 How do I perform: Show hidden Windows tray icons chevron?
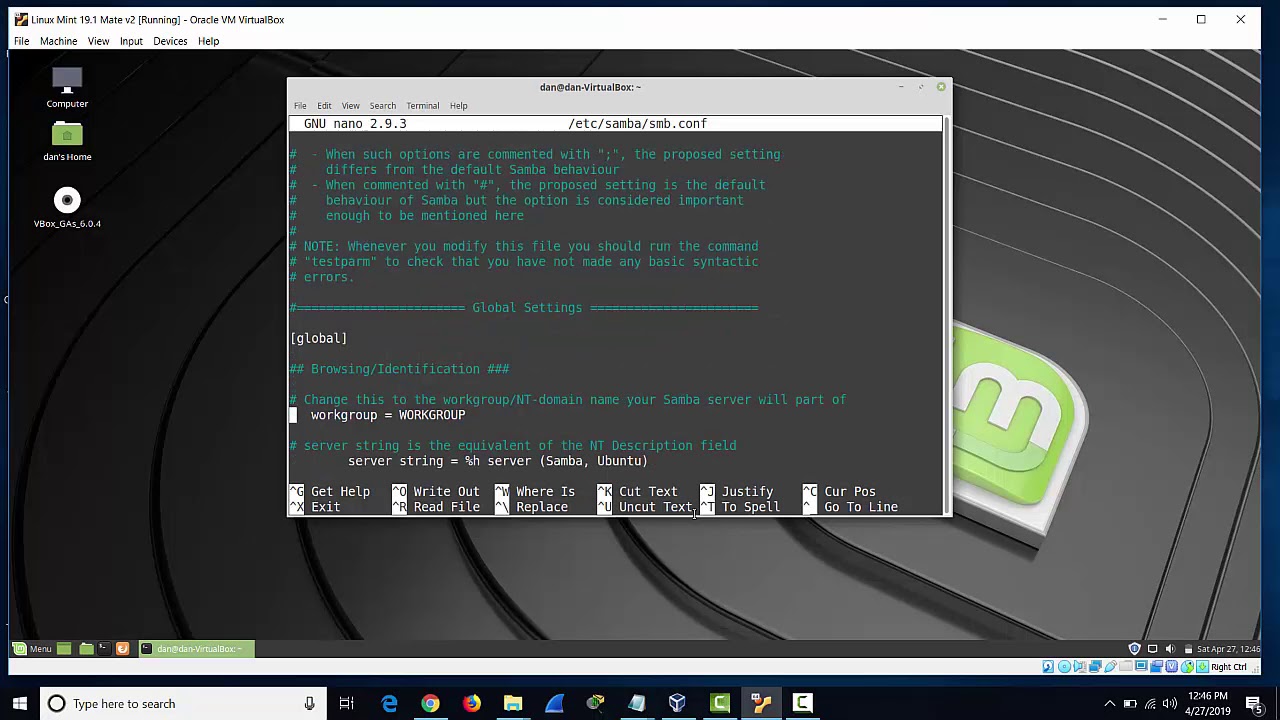point(1109,704)
